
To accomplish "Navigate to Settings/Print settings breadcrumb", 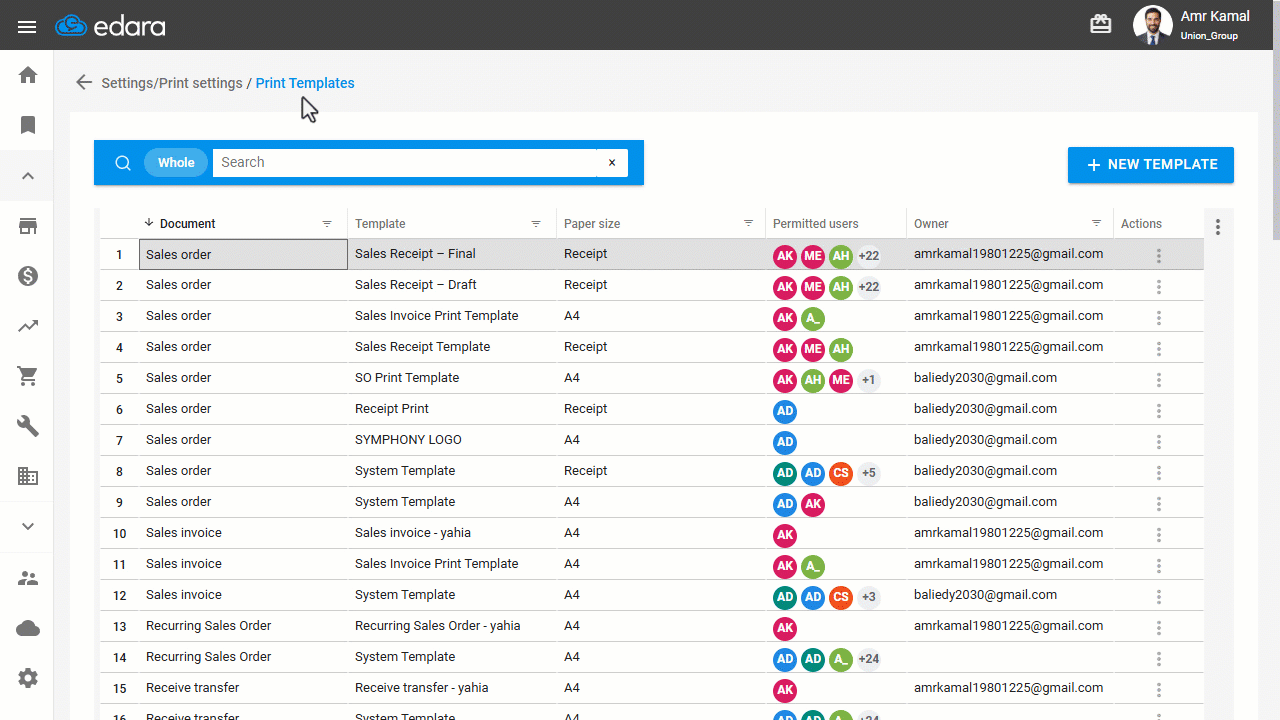I will (x=172, y=83).
